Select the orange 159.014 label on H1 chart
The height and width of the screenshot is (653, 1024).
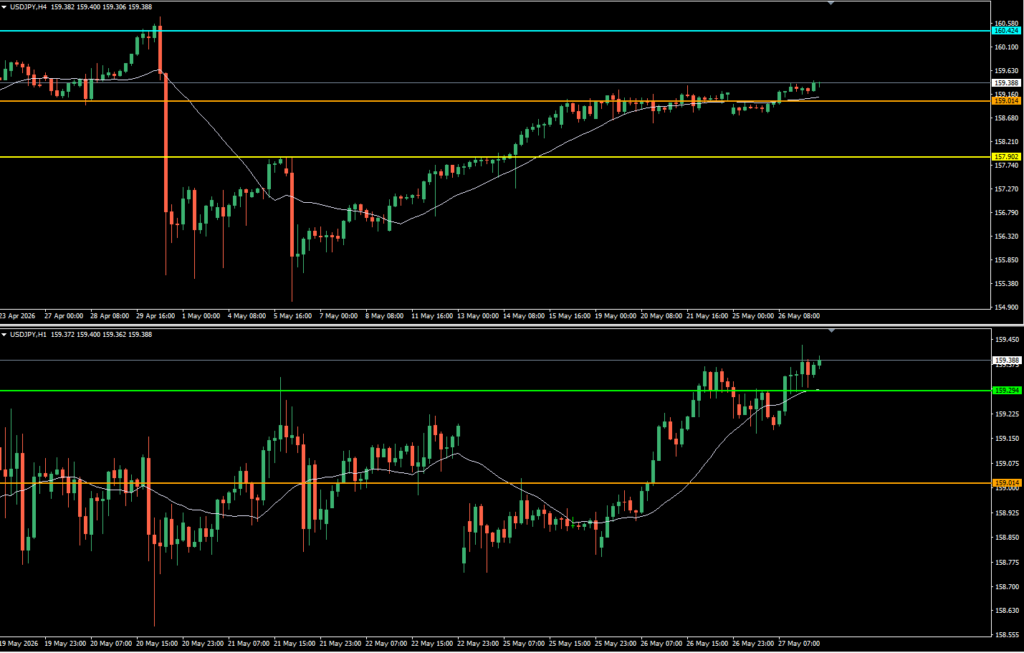coord(1006,483)
